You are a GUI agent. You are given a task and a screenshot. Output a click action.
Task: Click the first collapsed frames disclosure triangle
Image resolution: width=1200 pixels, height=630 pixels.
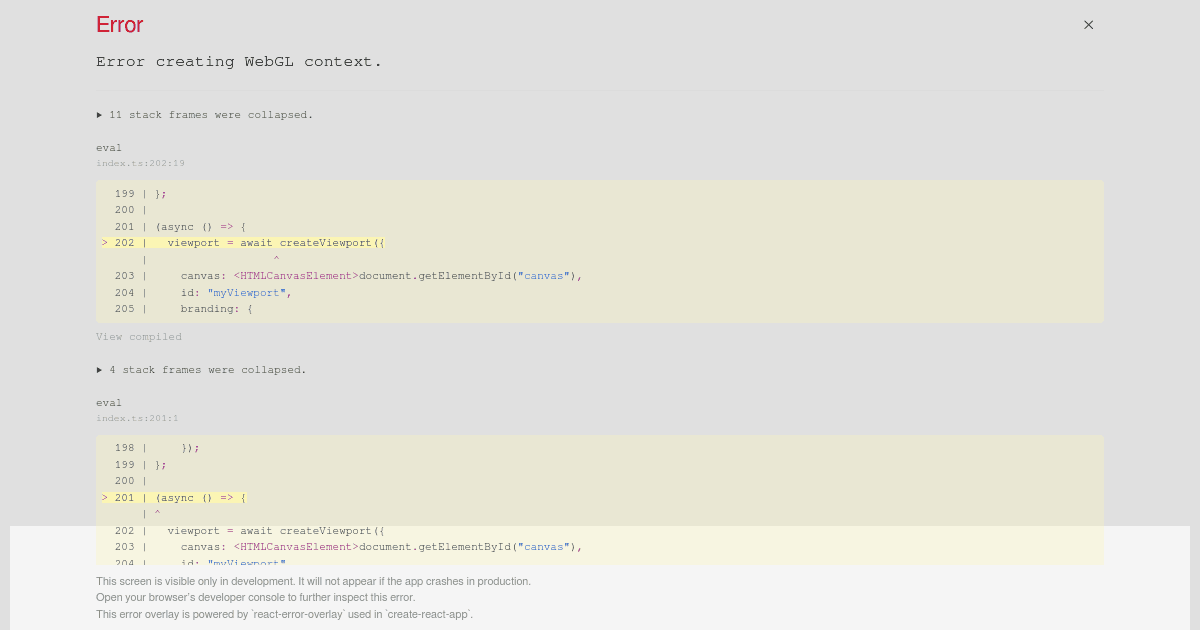tap(100, 114)
